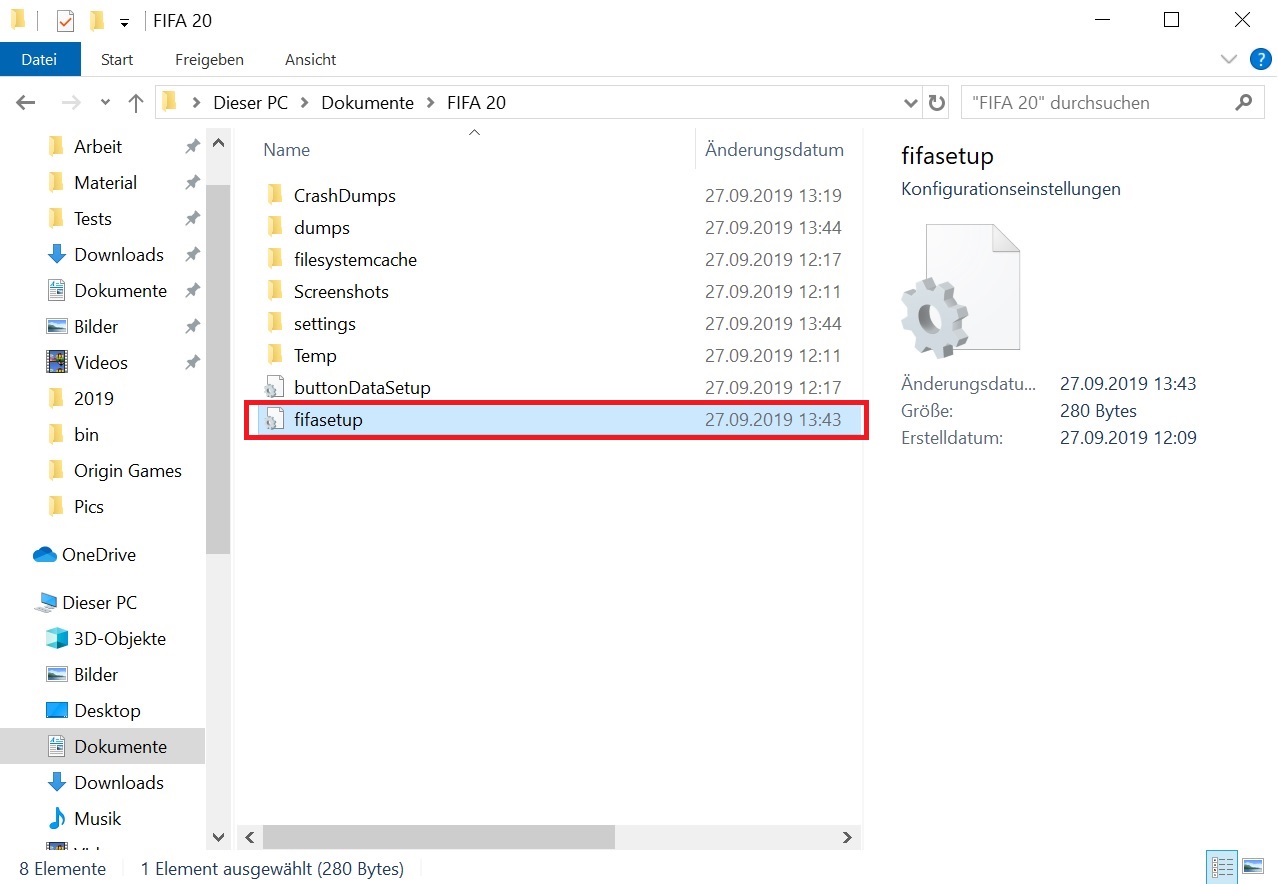Switch to the Start ribbon tab
The width and height of the screenshot is (1278, 884).
tap(117, 59)
